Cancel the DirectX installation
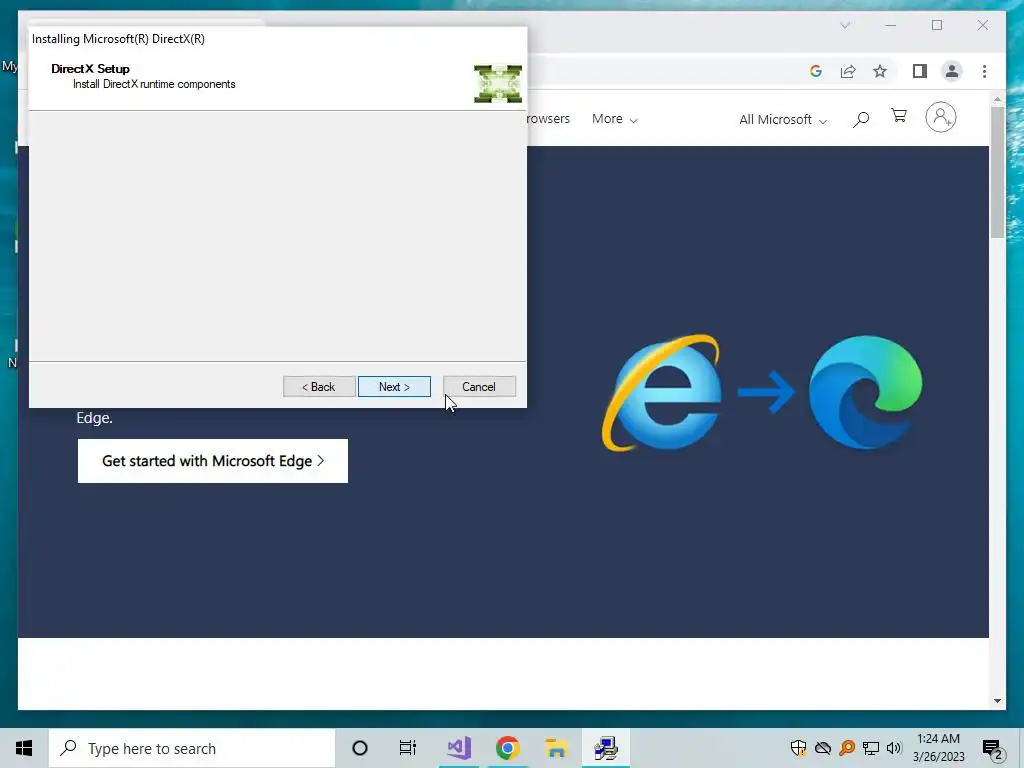 point(479,387)
